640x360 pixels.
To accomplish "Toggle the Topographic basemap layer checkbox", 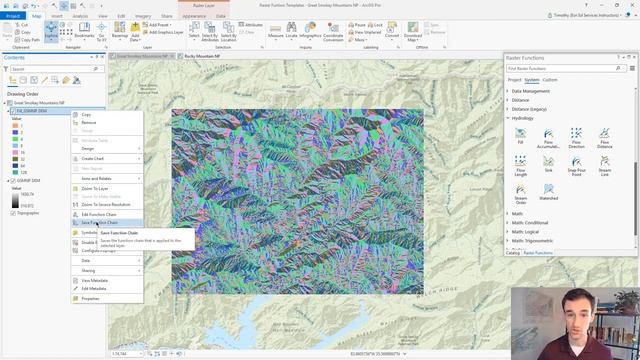I will (x=13, y=213).
